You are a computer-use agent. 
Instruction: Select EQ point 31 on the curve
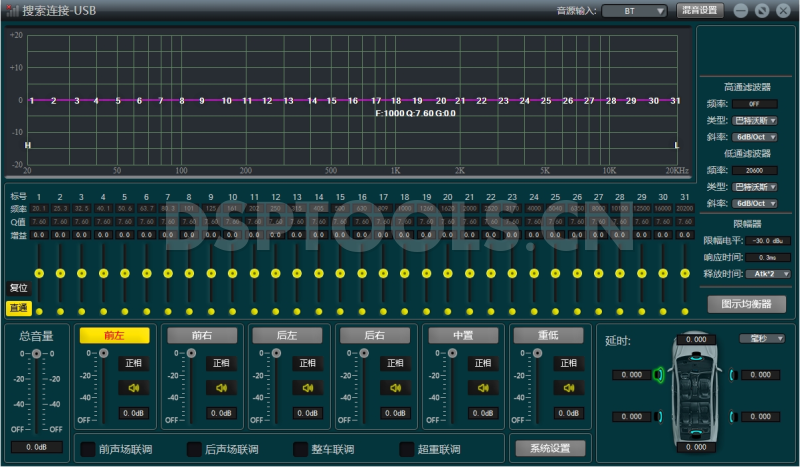(675, 101)
